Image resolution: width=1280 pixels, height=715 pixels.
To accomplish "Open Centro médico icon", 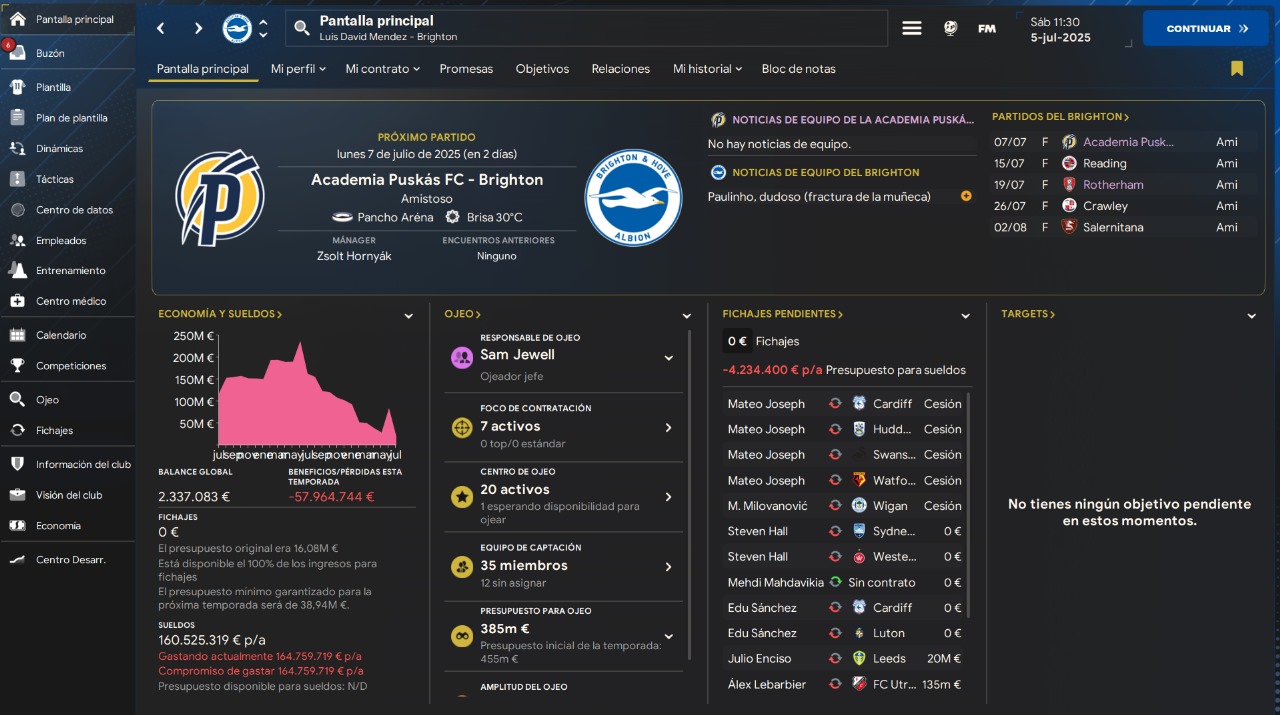I will tap(17, 301).
